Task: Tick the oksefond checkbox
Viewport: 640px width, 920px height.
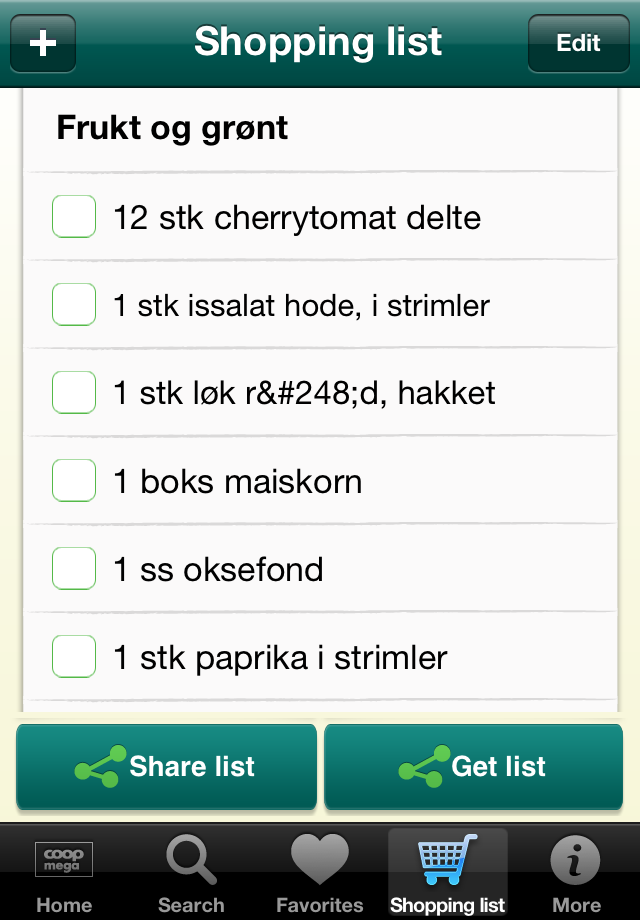Action: click(74, 569)
